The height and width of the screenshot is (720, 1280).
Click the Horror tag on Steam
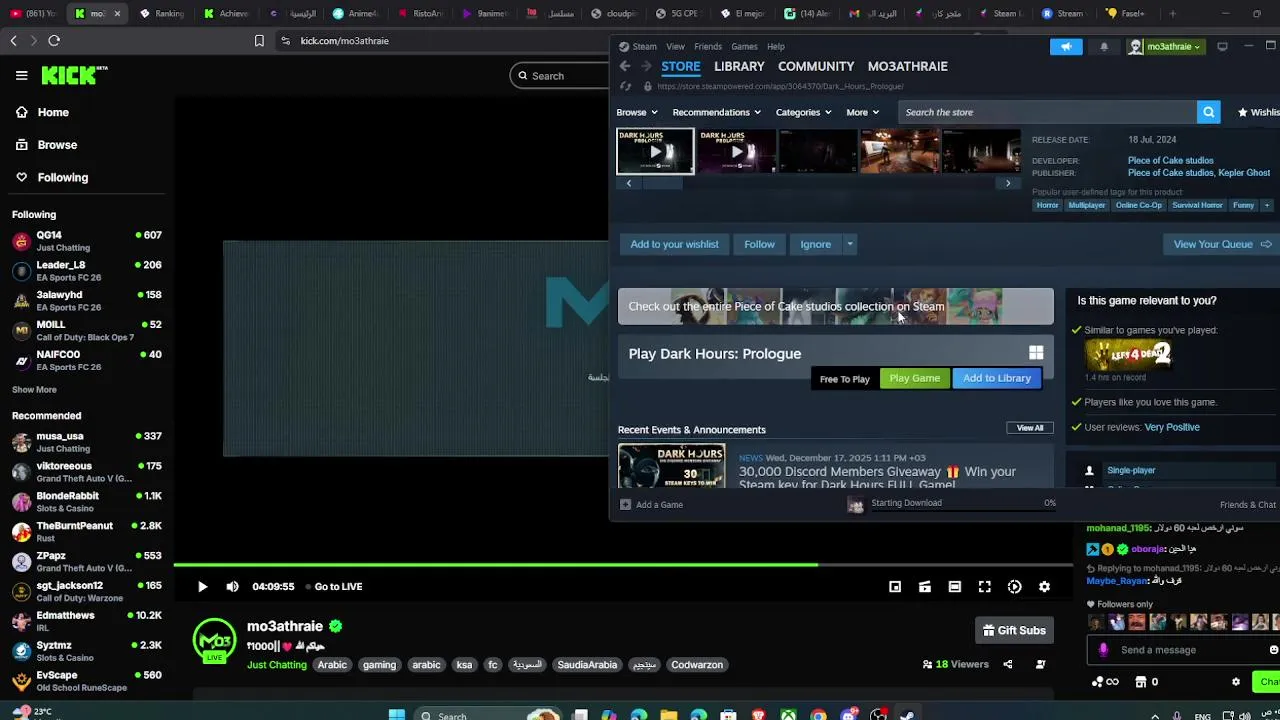(1047, 205)
